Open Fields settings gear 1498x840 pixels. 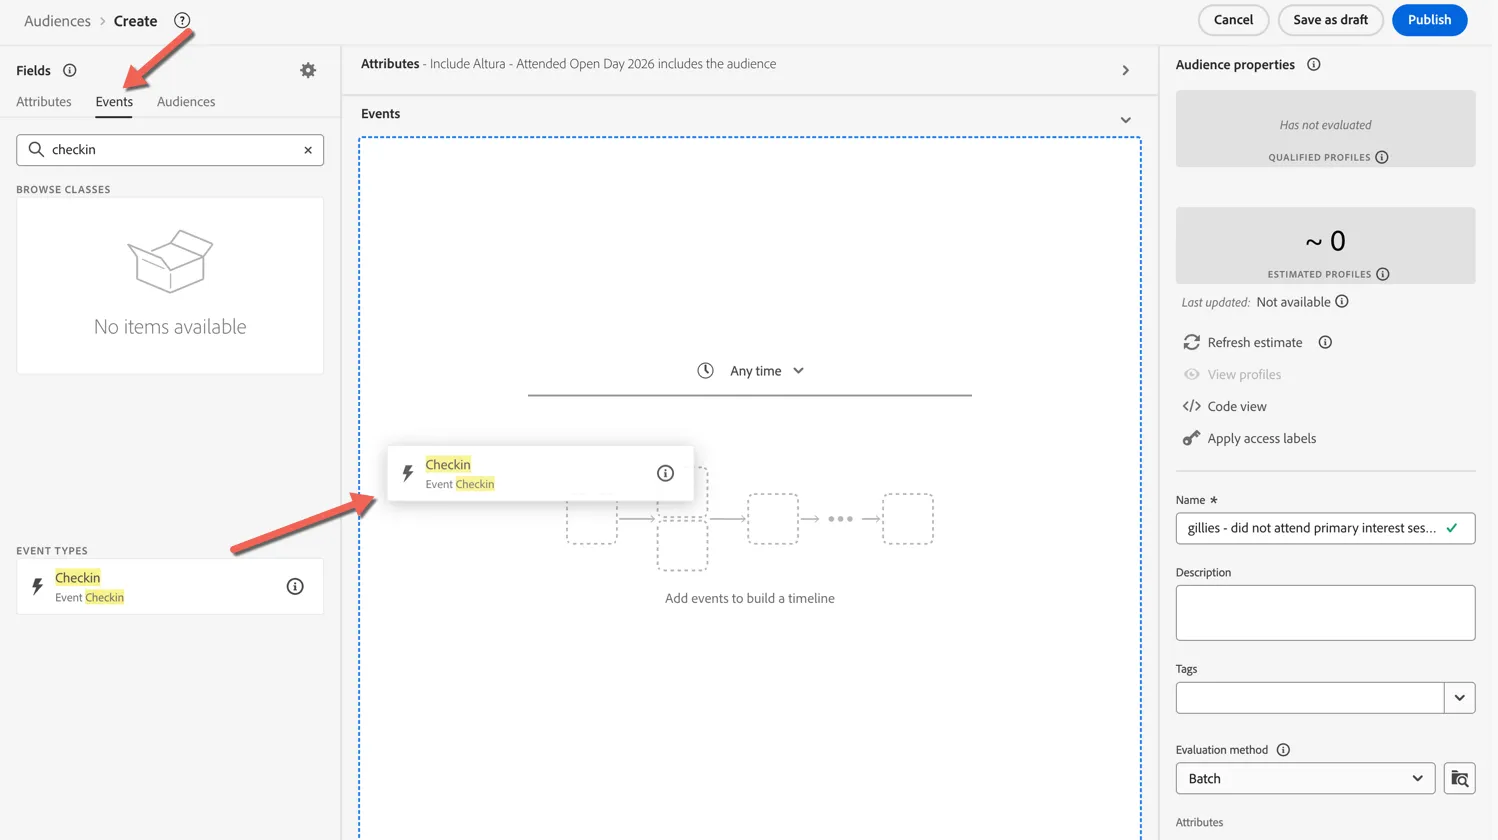click(x=308, y=70)
